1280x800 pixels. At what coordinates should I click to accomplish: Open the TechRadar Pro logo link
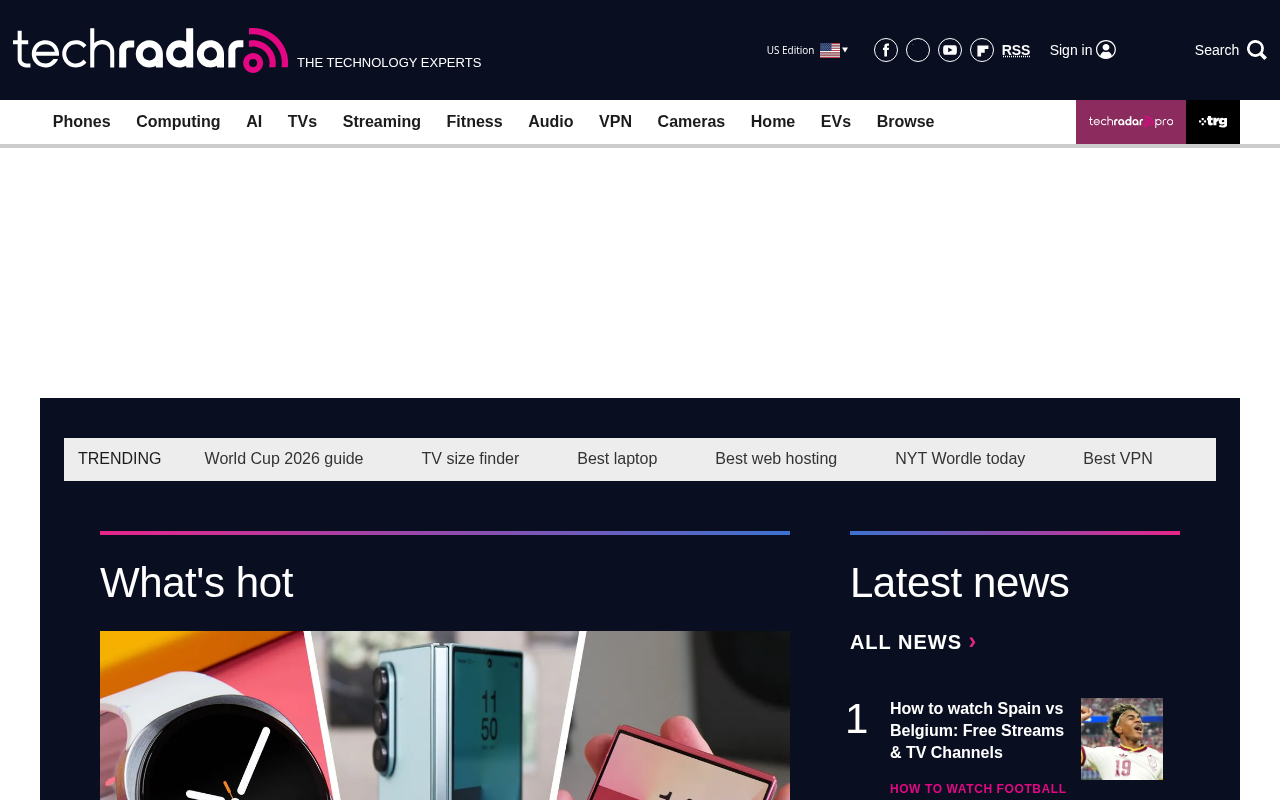(1131, 122)
